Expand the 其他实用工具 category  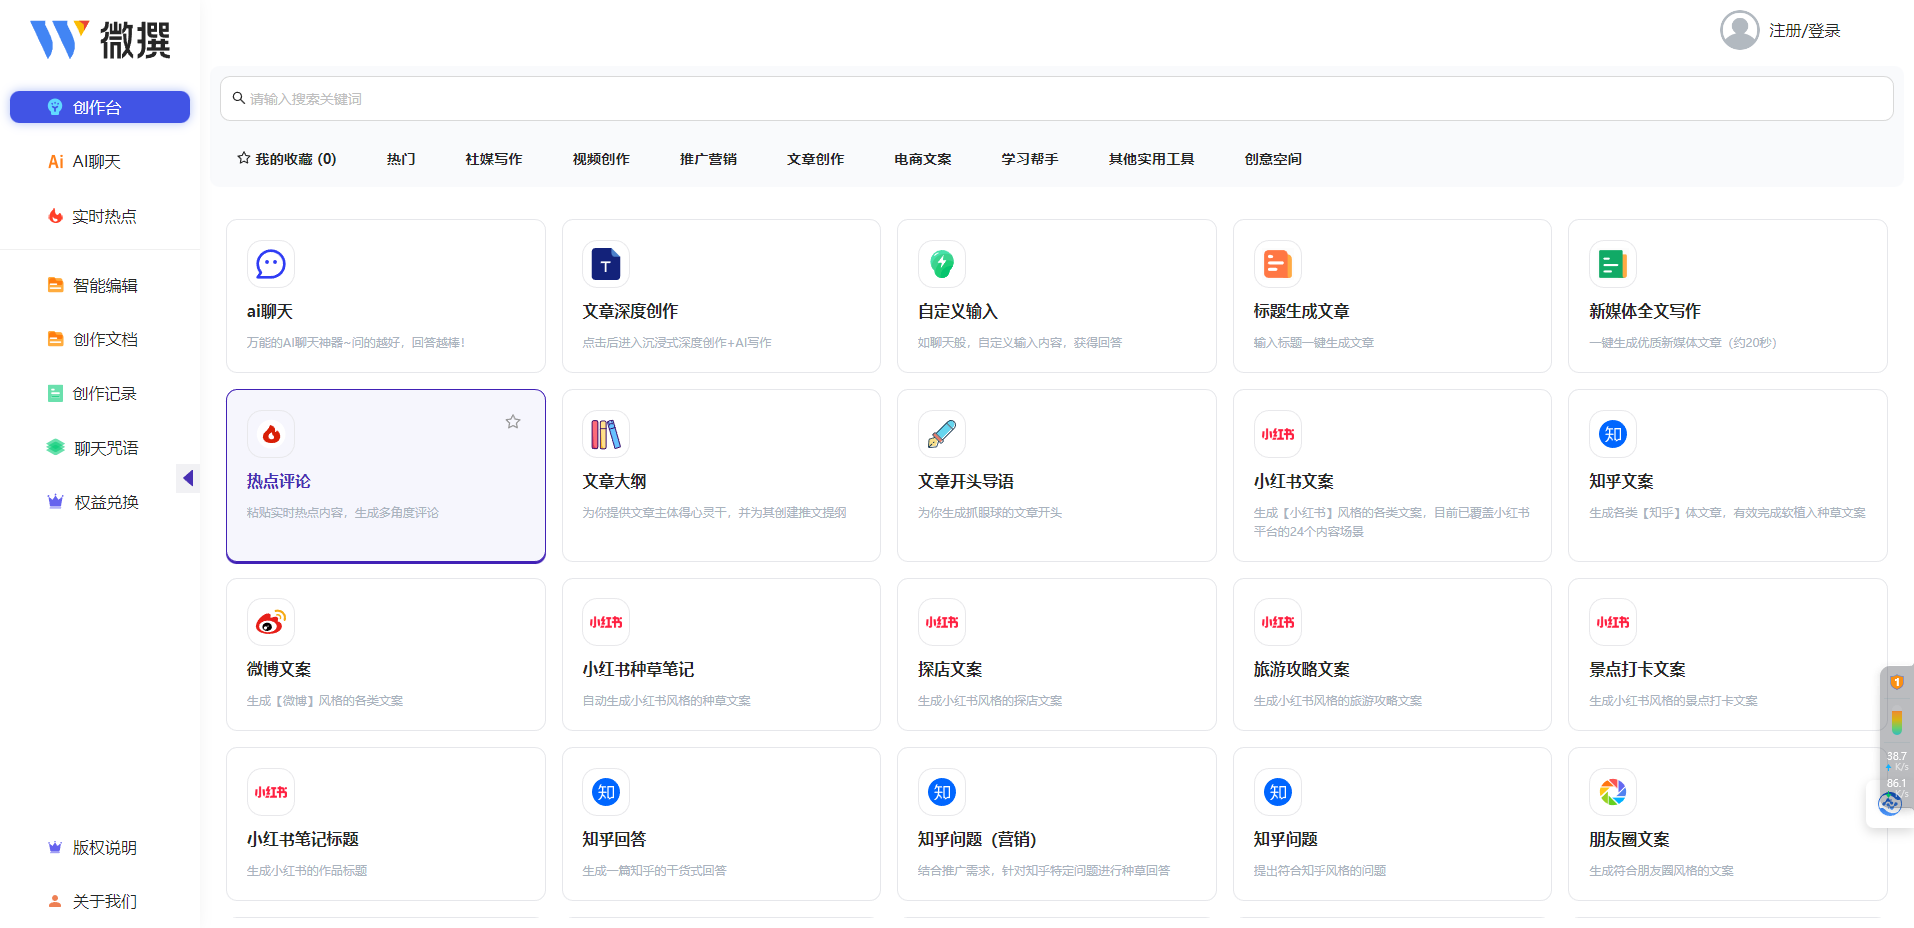tap(1151, 158)
